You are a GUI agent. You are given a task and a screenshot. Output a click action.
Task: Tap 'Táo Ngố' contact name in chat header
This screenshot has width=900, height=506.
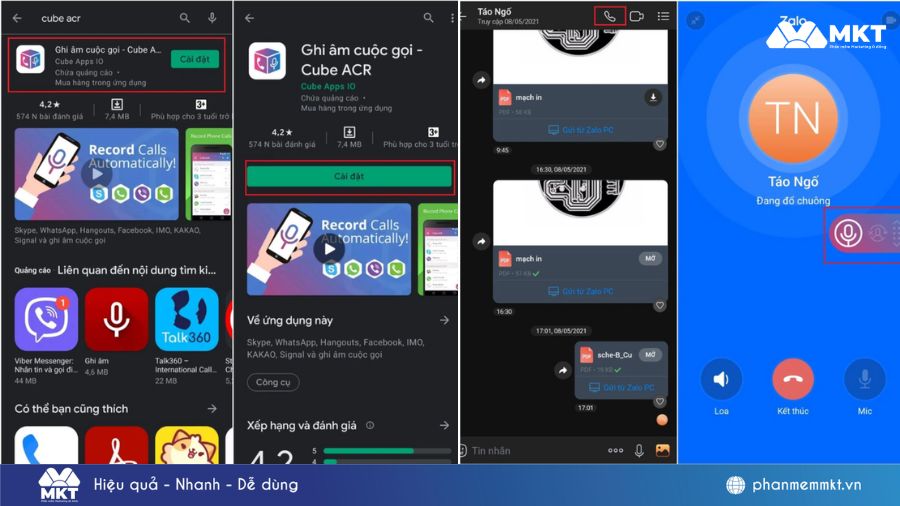(x=494, y=11)
